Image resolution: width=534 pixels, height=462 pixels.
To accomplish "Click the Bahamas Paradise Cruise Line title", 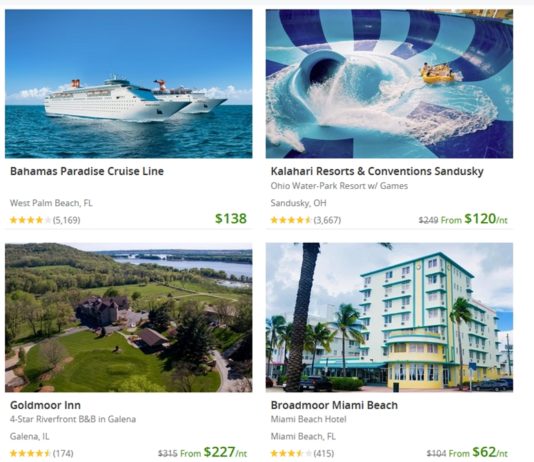I will coord(87,171).
